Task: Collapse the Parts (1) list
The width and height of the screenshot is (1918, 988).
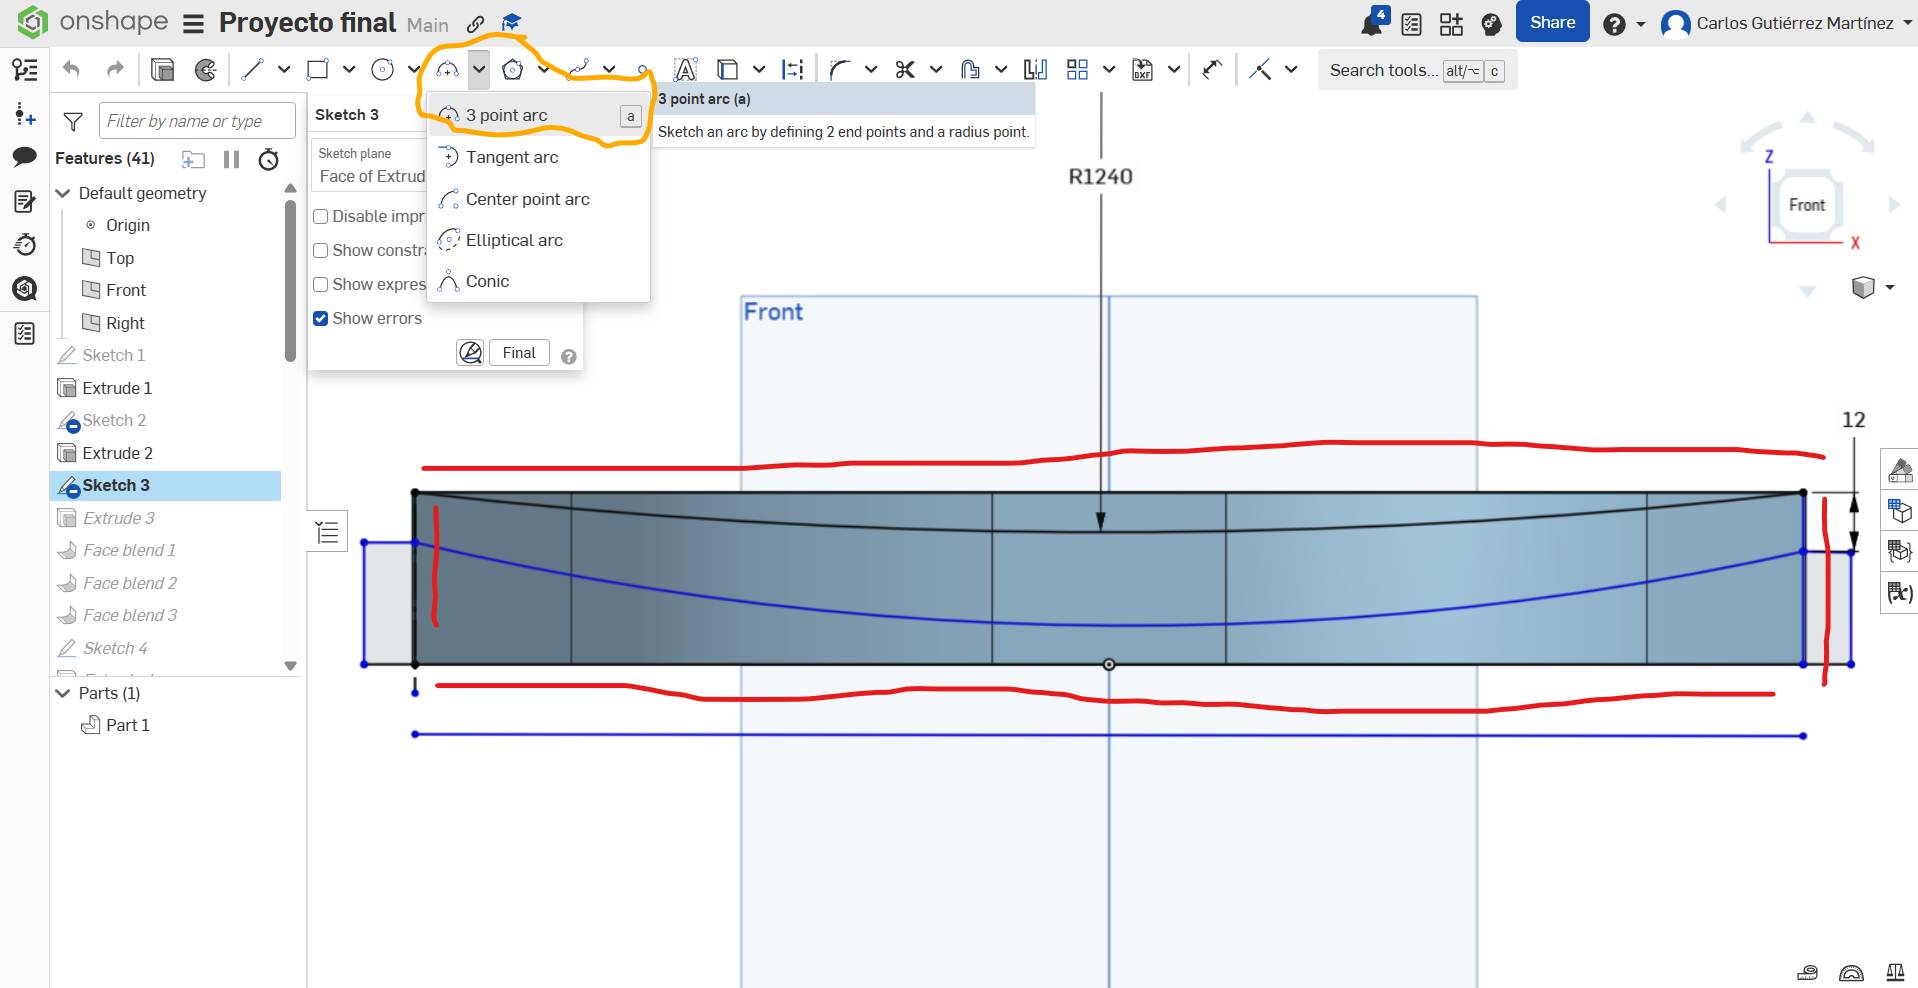Action: tap(63, 693)
